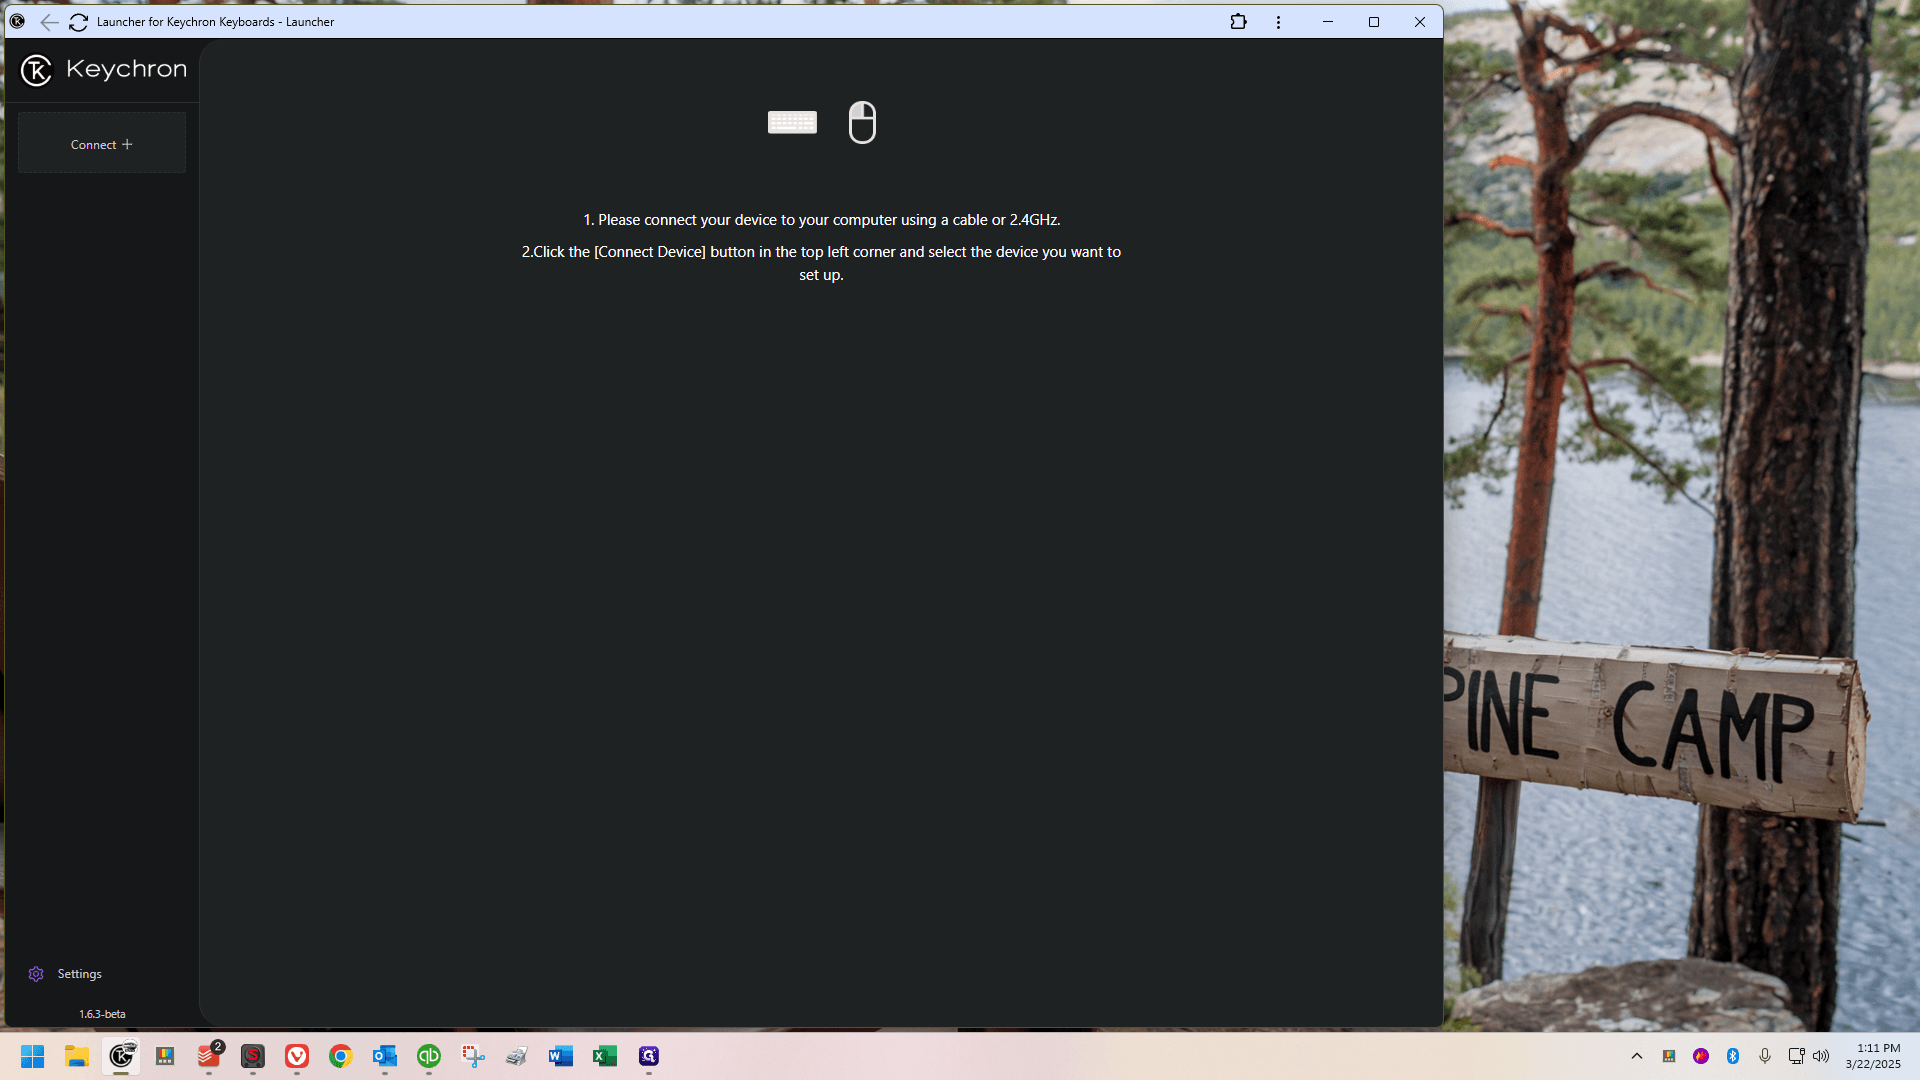Close the Keychron Launcher window
Screen dimensions: 1920x1080
point(1420,22)
